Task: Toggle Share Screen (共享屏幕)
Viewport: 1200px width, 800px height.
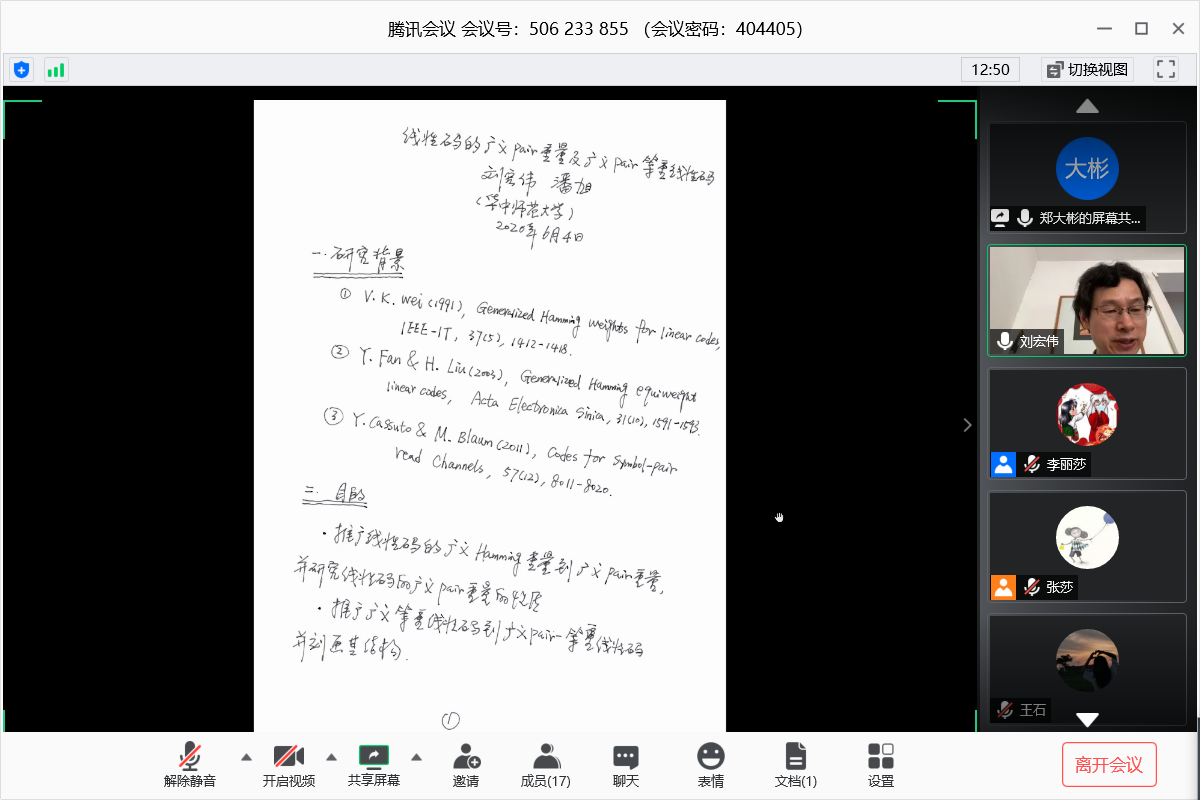Action: click(x=374, y=765)
